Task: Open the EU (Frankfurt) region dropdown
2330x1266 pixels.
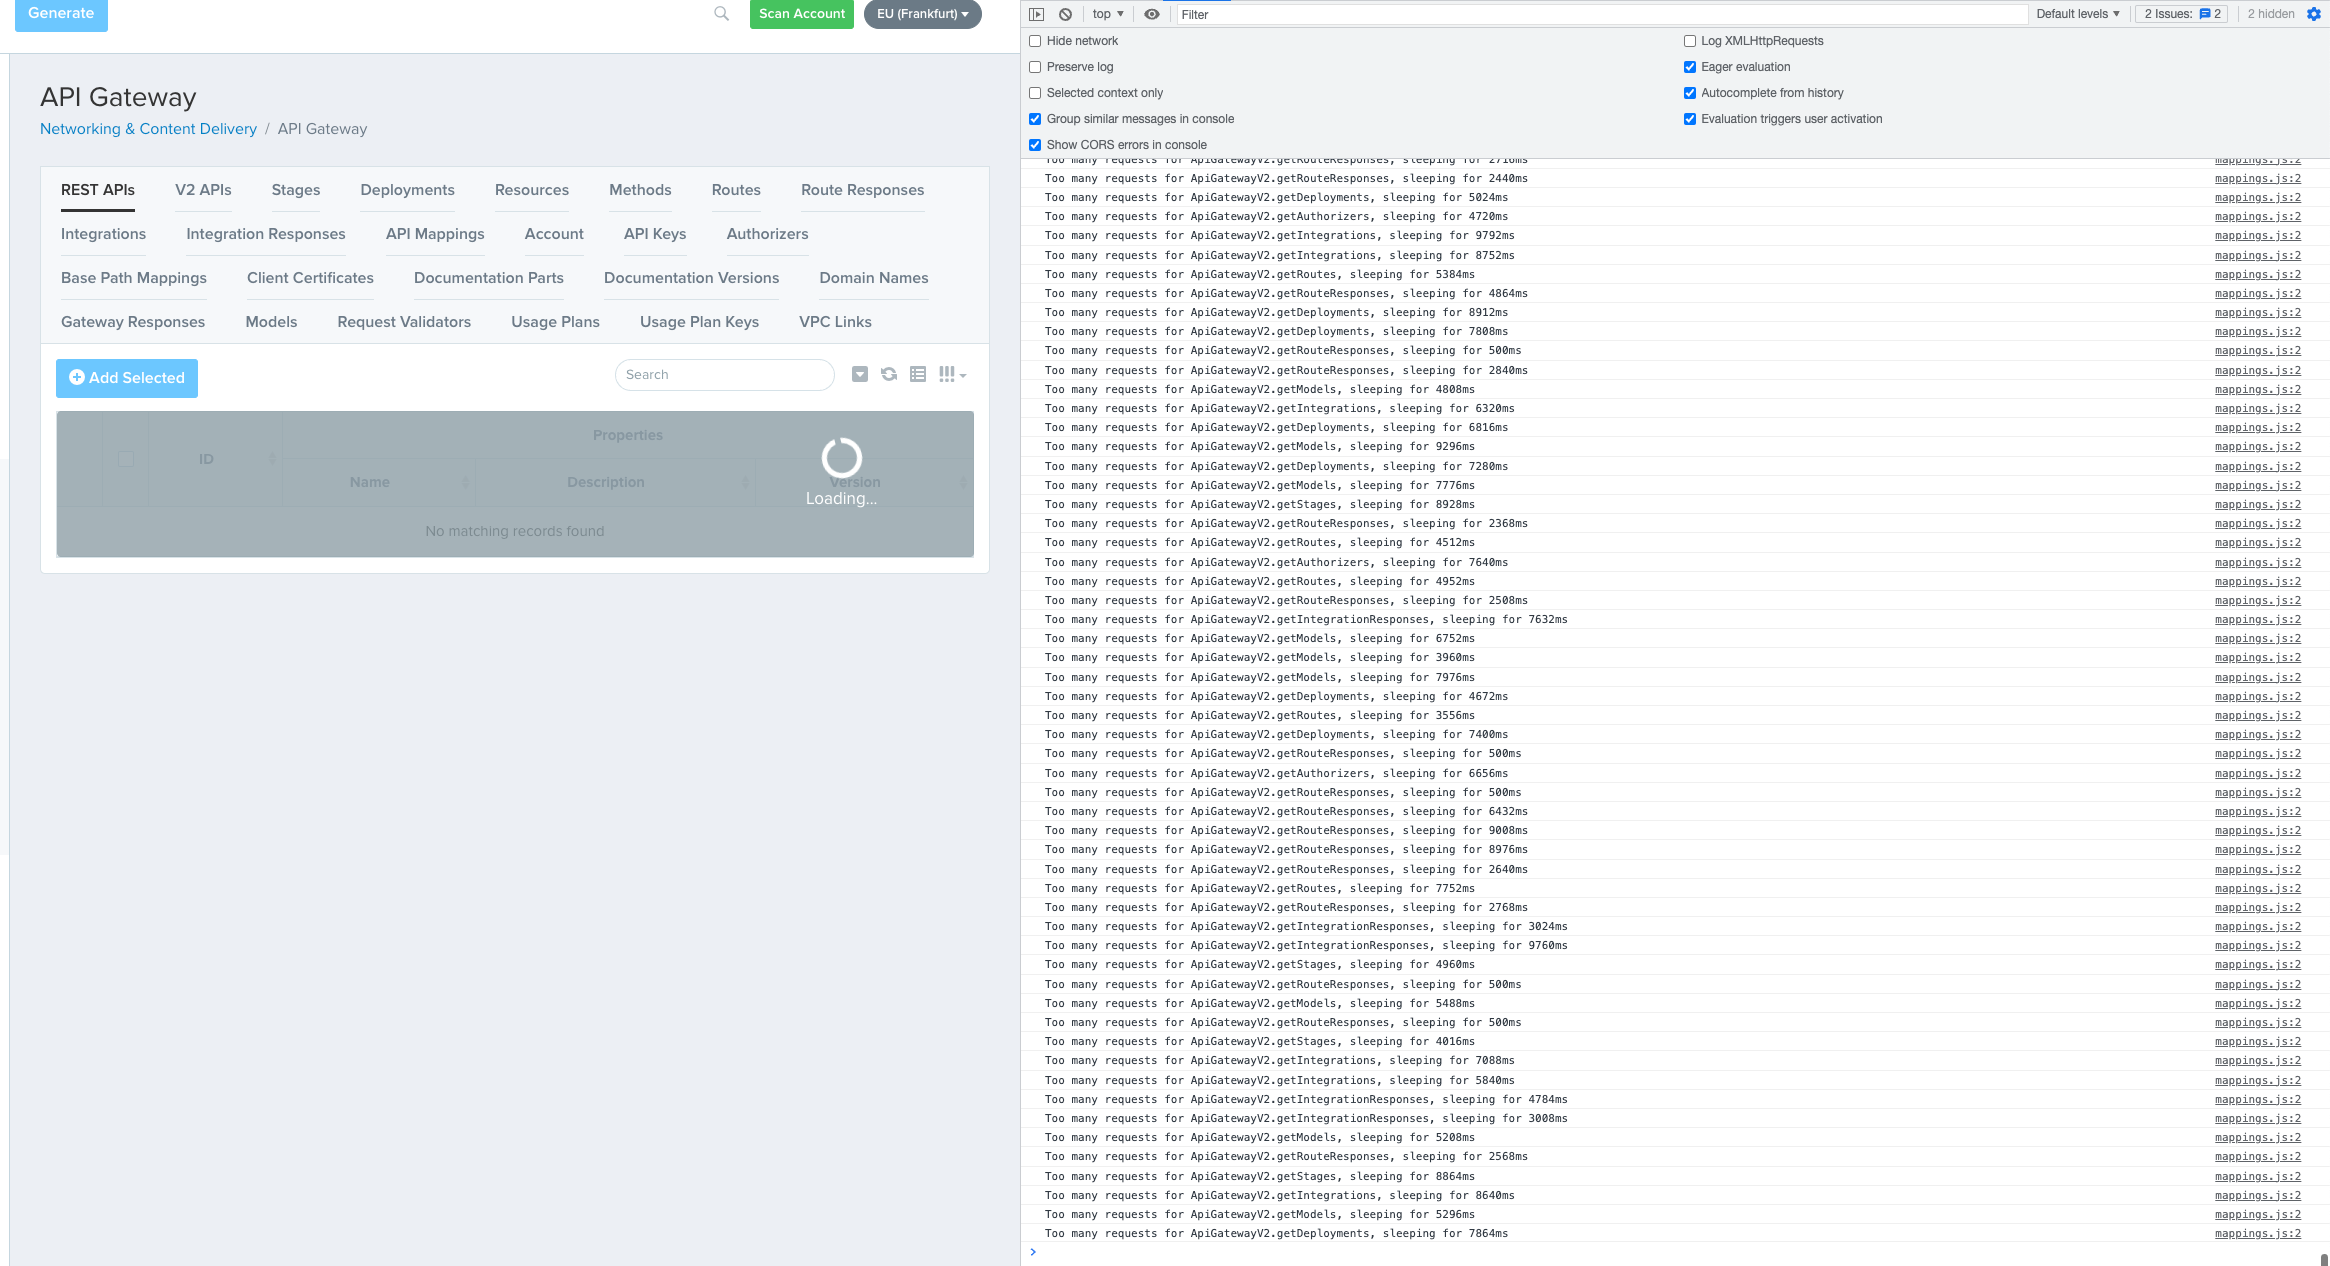Action: (x=922, y=14)
